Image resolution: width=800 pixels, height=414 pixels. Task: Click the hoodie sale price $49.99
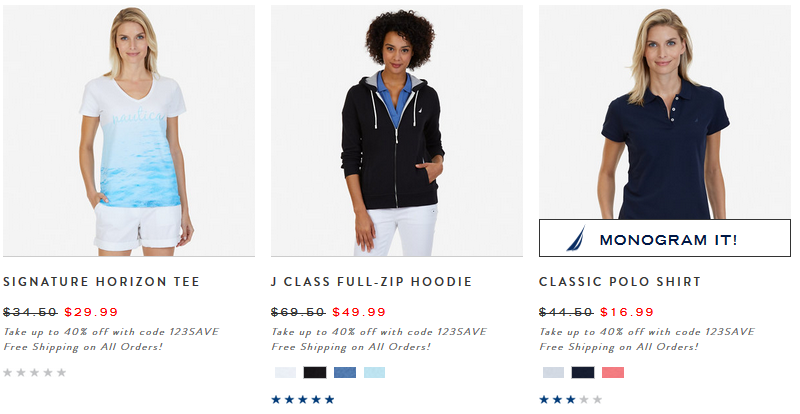[359, 312]
